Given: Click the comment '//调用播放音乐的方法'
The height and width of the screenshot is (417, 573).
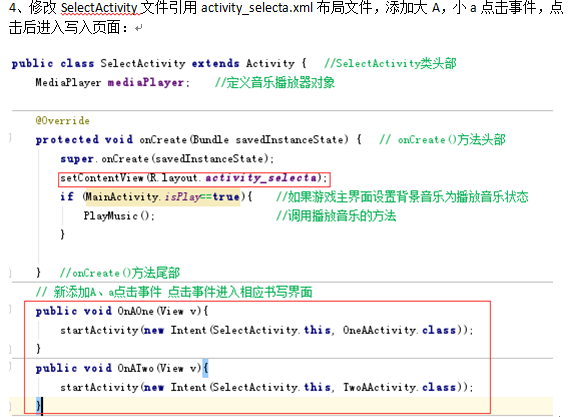Looking at the screenshot, I should pyautogui.click(x=336, y=216).
